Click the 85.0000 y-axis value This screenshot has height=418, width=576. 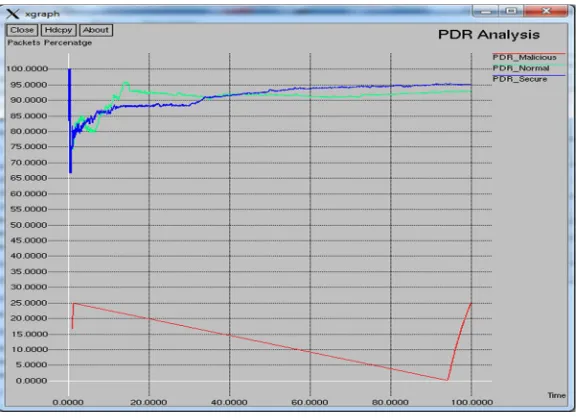point(29,116)
